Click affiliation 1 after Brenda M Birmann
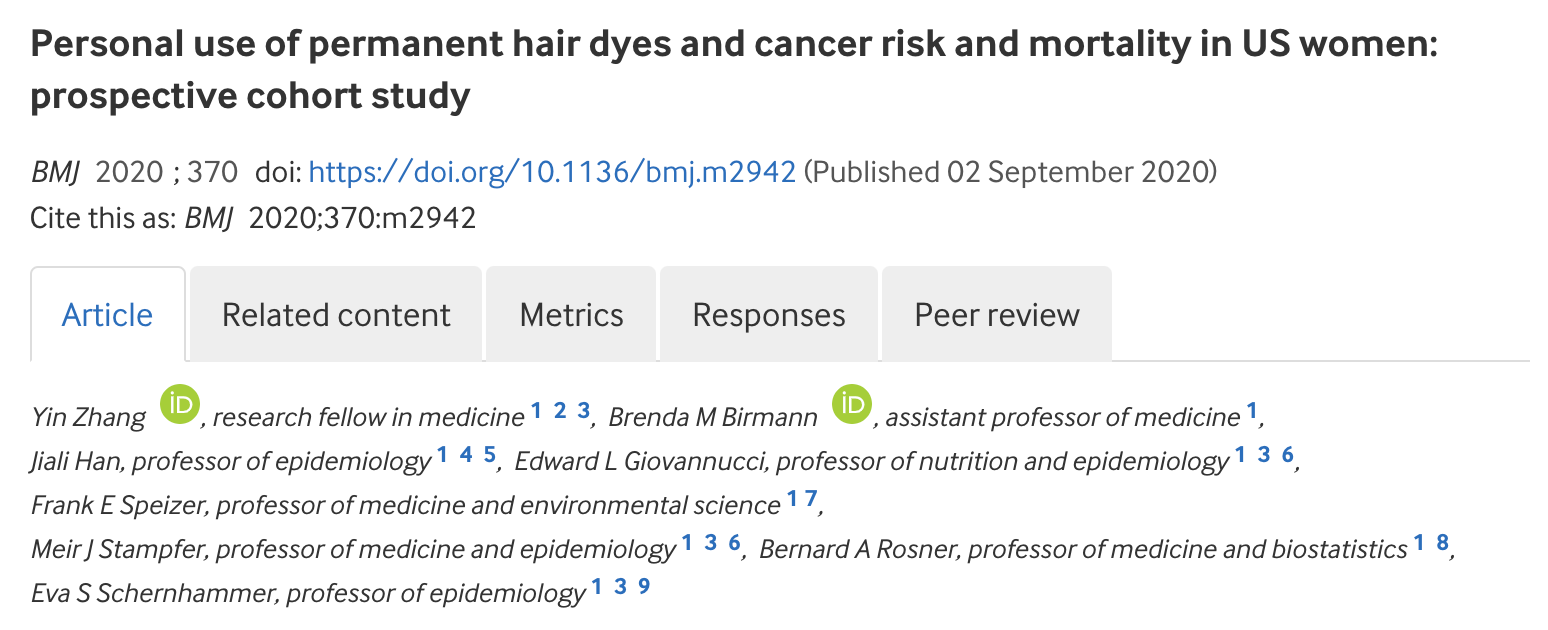 coord(1251,410)
